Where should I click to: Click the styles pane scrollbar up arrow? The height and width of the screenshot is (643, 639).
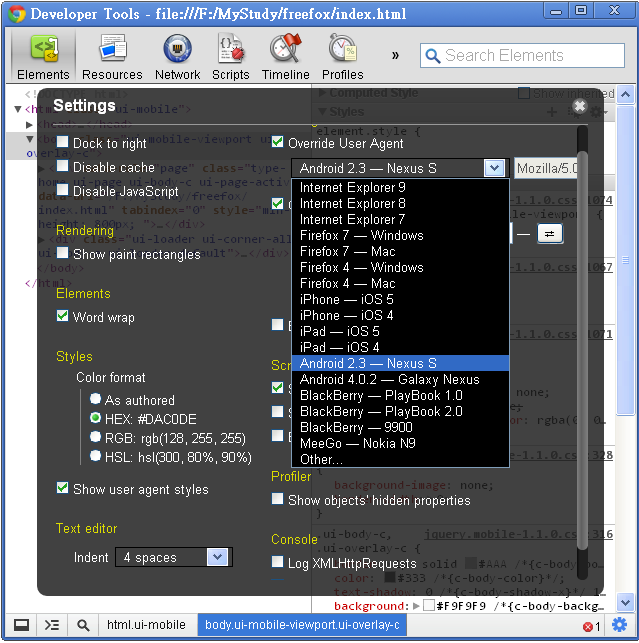click(625, 95)
